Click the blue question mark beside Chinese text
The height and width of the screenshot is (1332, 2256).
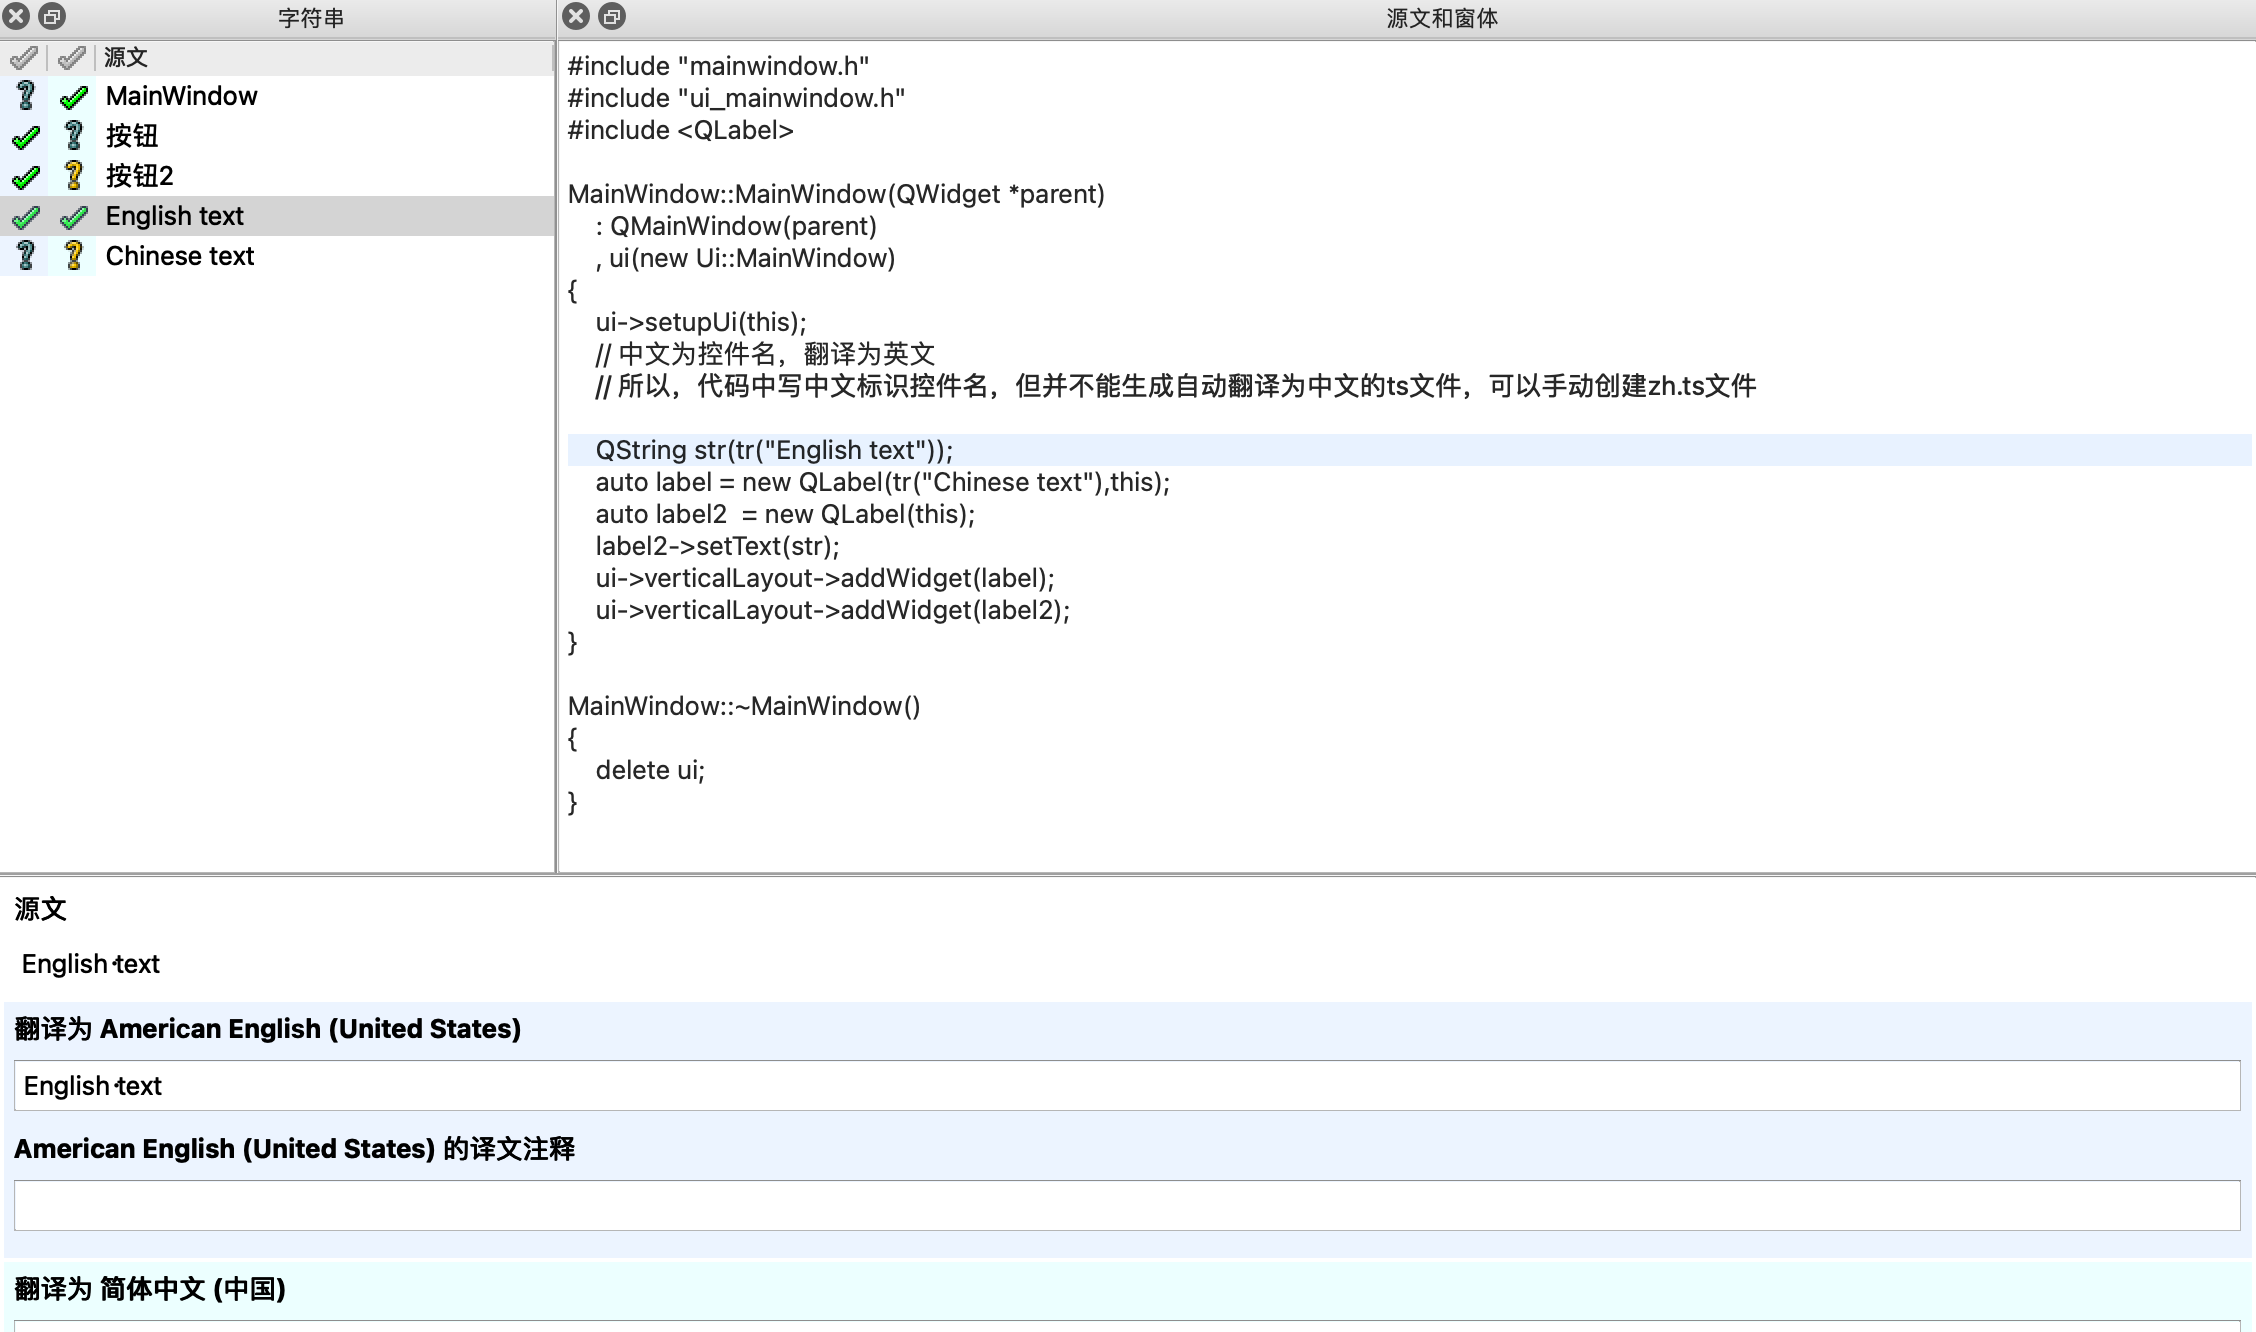tap(24, 256)
